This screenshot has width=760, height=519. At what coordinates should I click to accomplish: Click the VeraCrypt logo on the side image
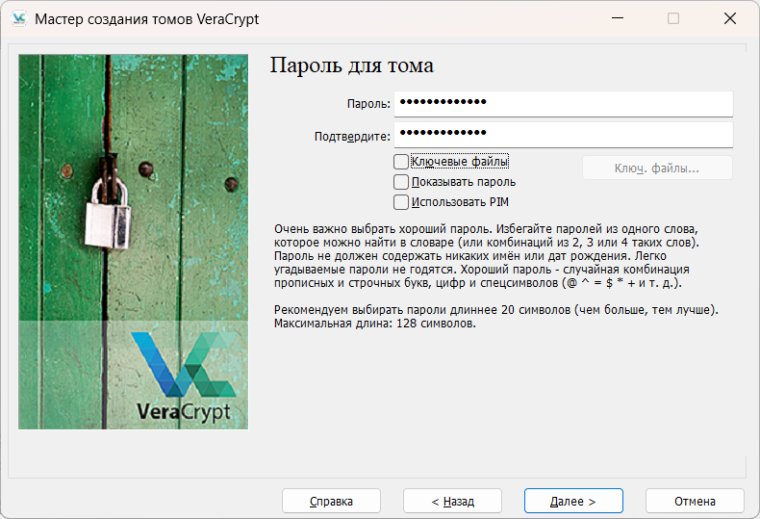pyautogui.click(x=183, y=378)
